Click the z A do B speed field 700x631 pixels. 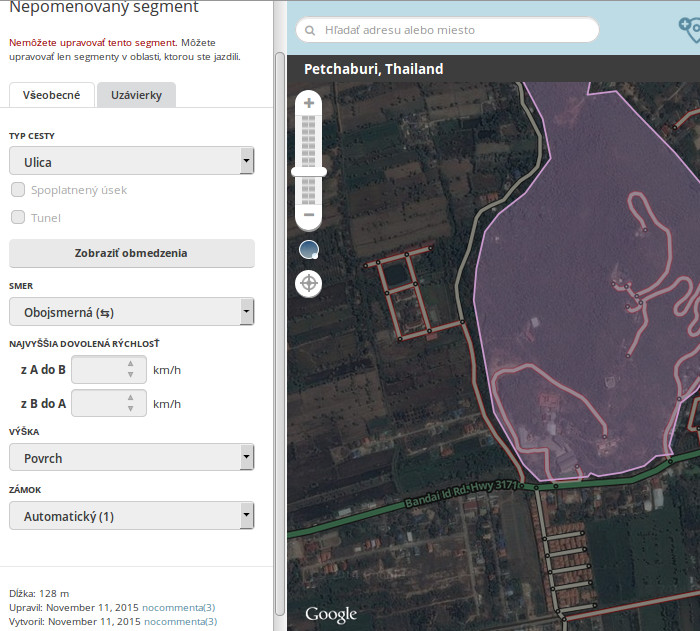coord(109,369)
